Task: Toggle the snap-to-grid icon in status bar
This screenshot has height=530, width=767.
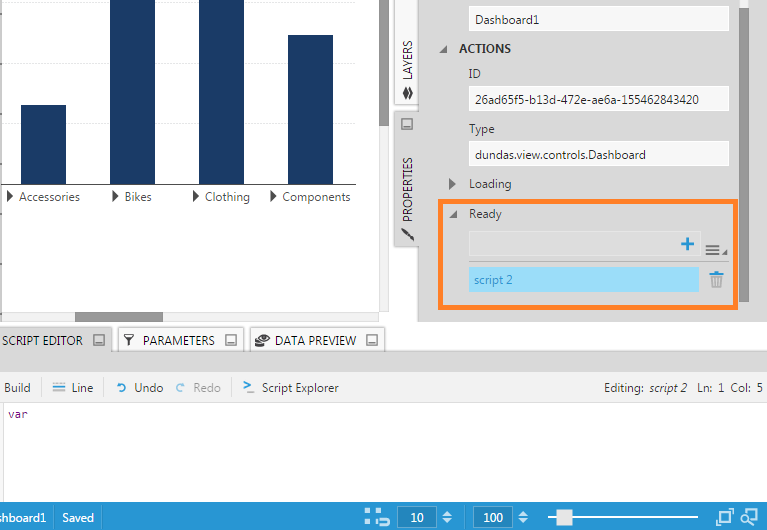Action: pyautogui.click(x=377, y=517)
